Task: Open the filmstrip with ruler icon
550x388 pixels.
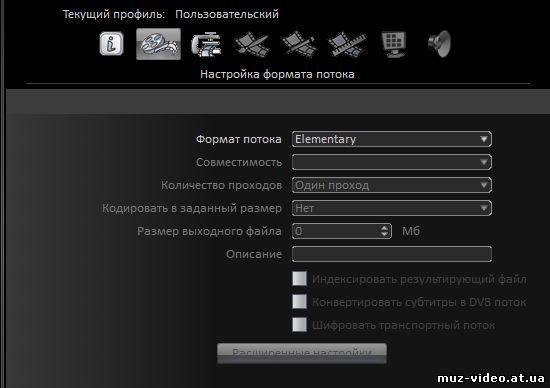Action: pos(347,44)
